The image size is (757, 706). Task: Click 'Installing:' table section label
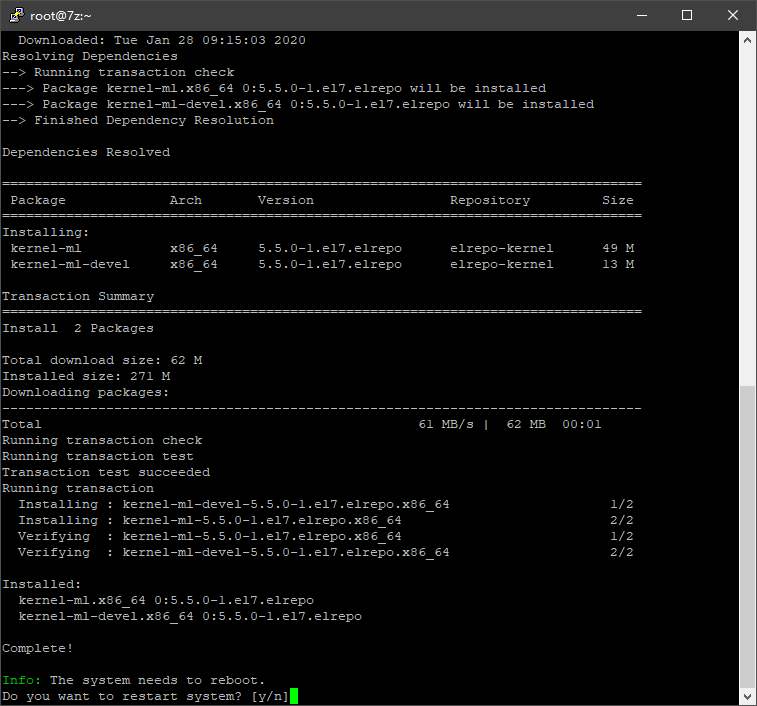click(x=46, y=232)
